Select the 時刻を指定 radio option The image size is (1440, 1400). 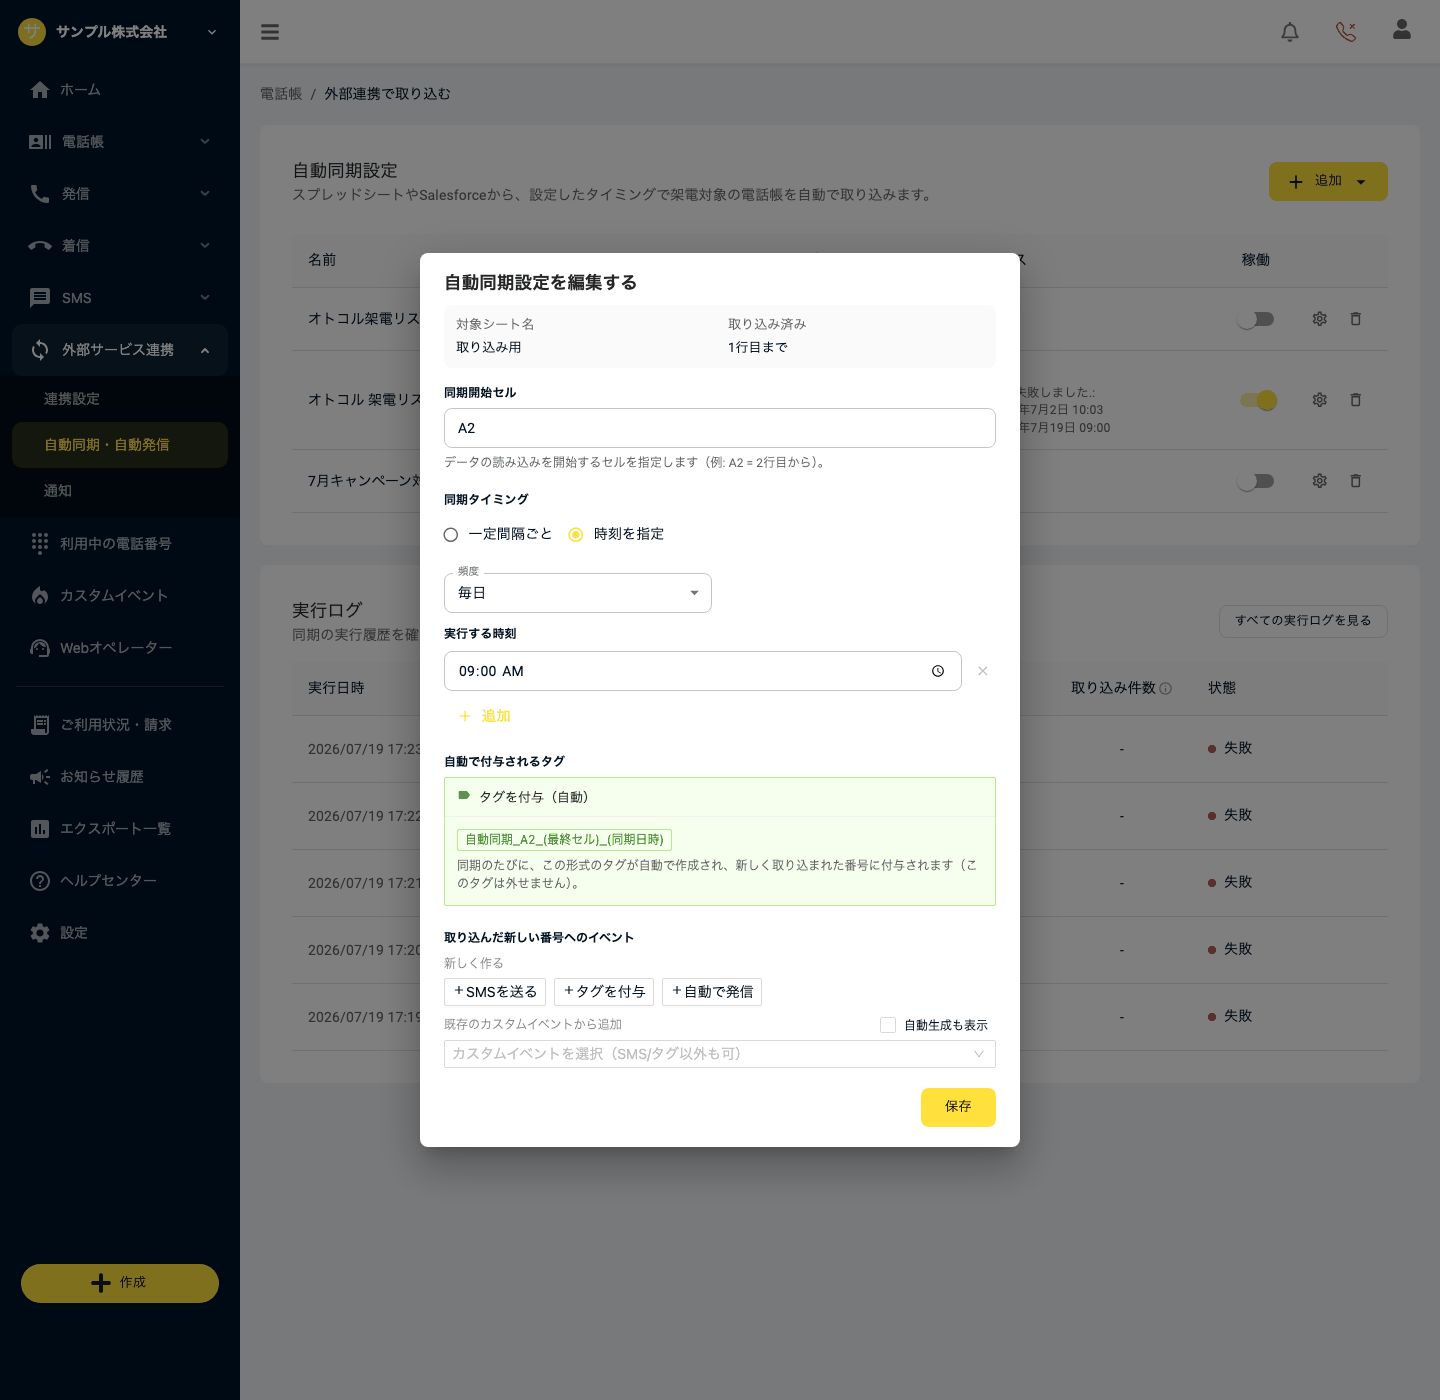pyautogui.click(x=576, y=535)
